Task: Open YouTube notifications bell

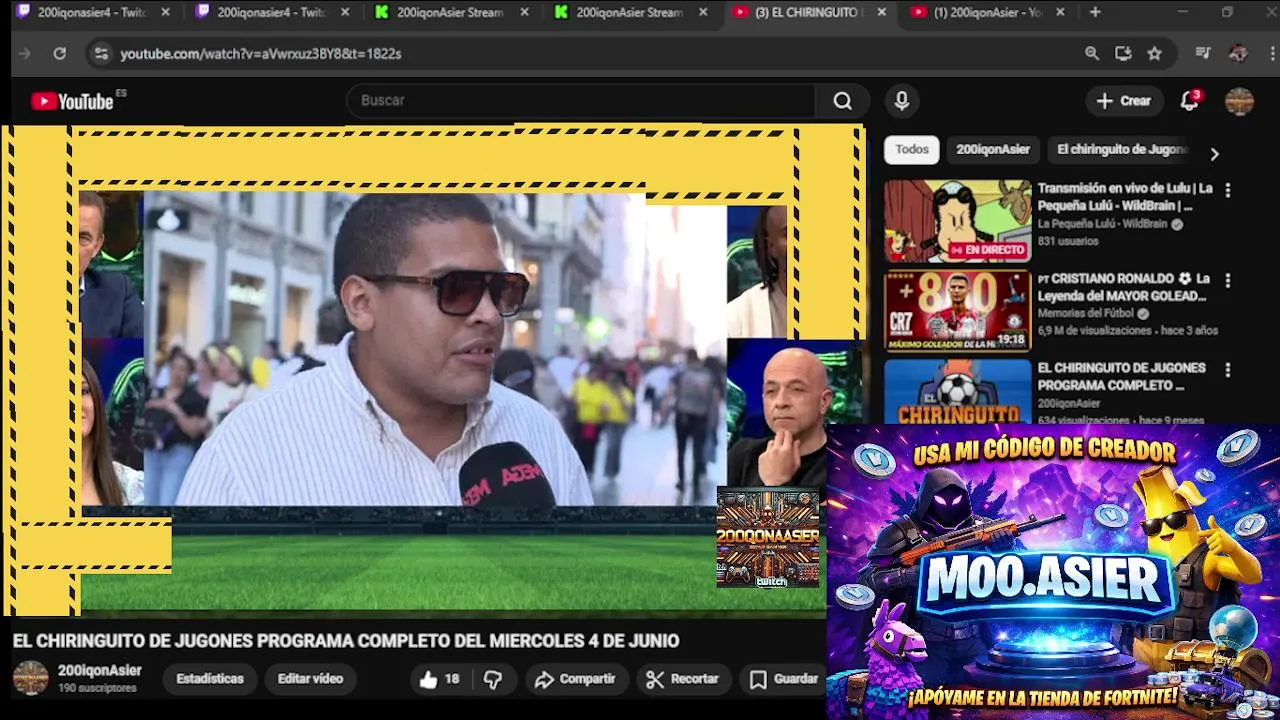Action: (x=1189, y=101)
